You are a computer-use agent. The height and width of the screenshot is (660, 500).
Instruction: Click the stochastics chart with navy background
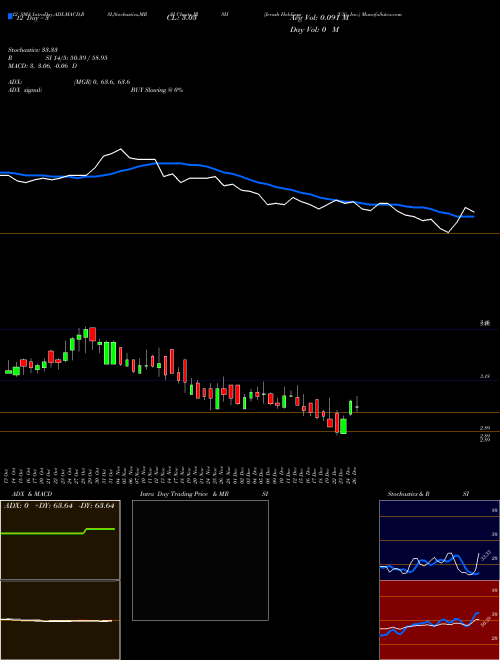pyautogui.click(x=439, y=540)
